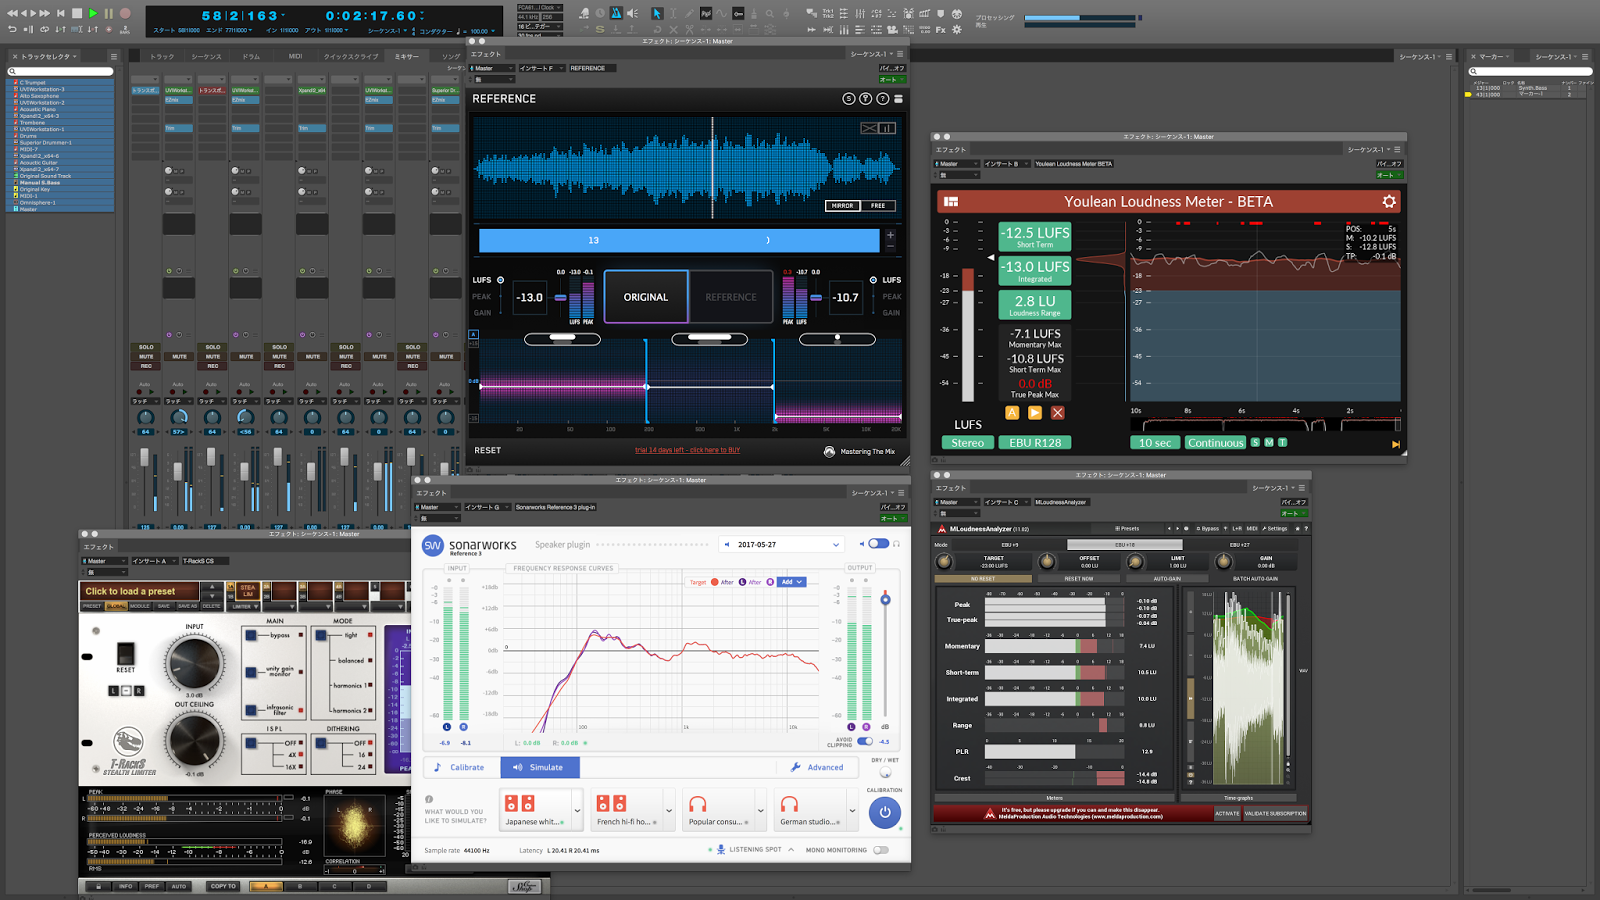Select REFERENCE source button in plugin
This screenshot has width=1600, height=900.
(x=731, y=297)
